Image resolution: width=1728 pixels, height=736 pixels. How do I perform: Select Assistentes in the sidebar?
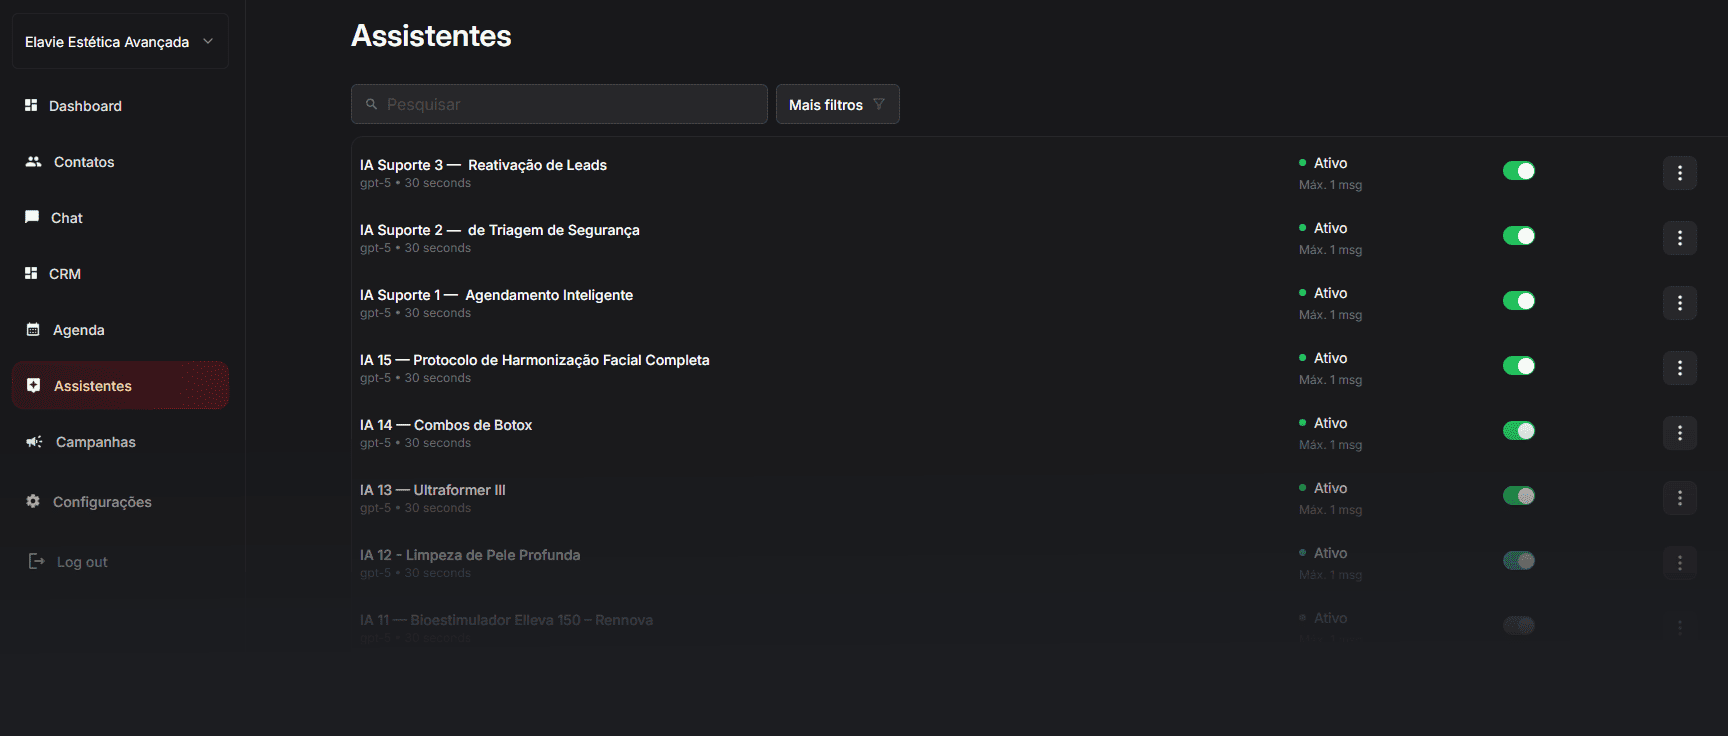coord(120,385)
